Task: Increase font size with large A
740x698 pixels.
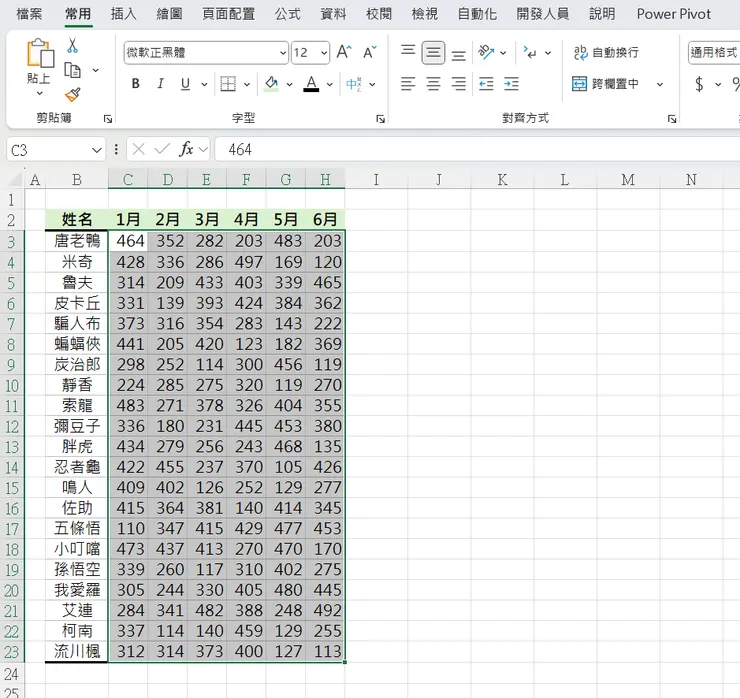Action: point(344,52)
